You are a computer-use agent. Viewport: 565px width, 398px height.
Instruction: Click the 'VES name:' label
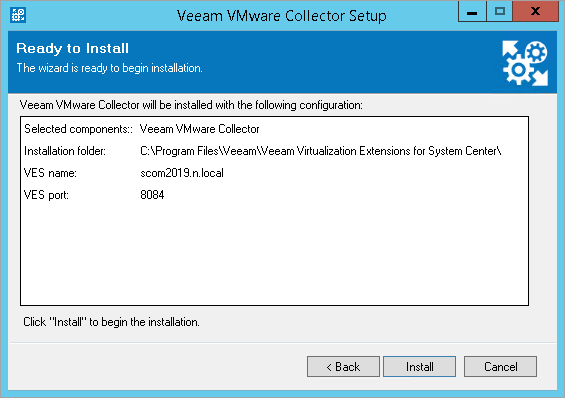50,173
